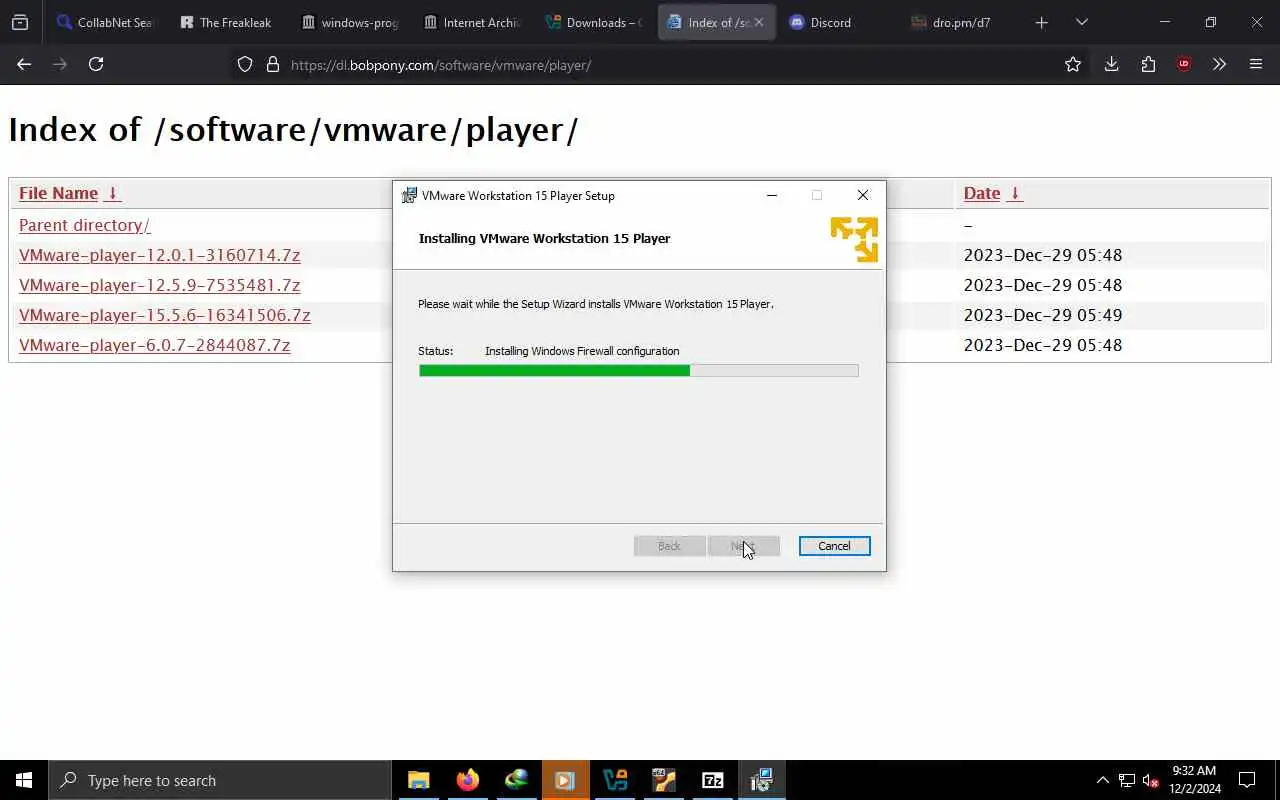
Task: Minimize the VMware Setup window
Action: point(772,195)
